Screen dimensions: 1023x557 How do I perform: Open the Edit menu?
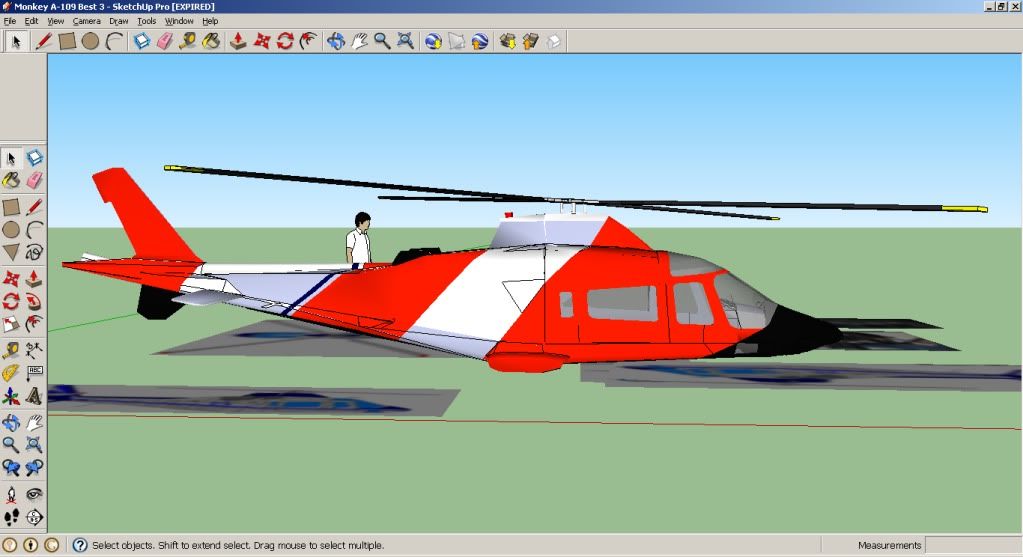(31, 21)
